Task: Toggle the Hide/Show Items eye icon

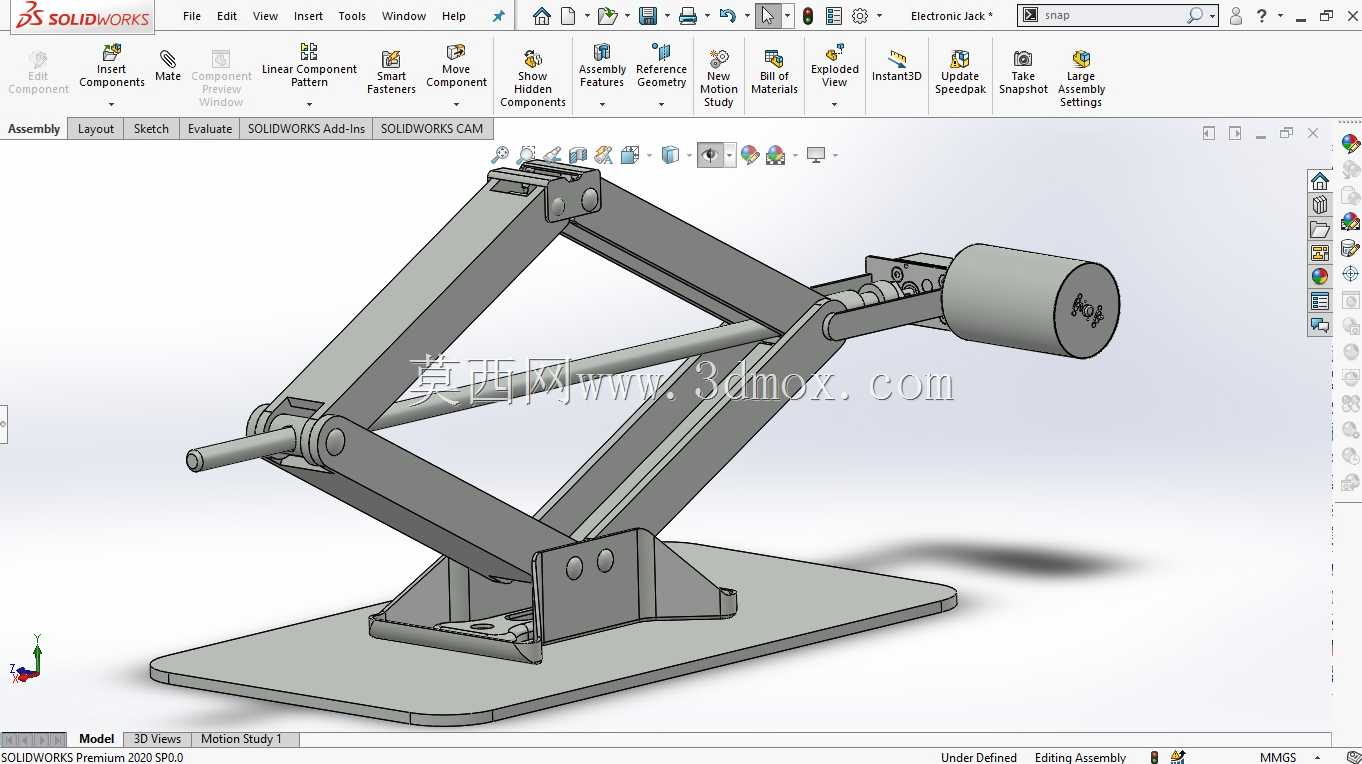Action: coord(710,155)
